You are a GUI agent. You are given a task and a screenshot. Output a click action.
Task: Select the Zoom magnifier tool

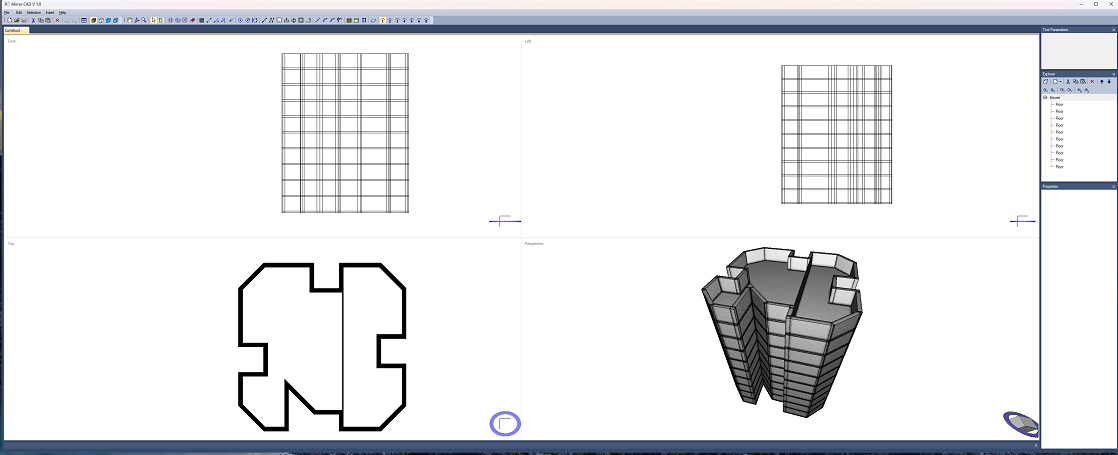144,20
